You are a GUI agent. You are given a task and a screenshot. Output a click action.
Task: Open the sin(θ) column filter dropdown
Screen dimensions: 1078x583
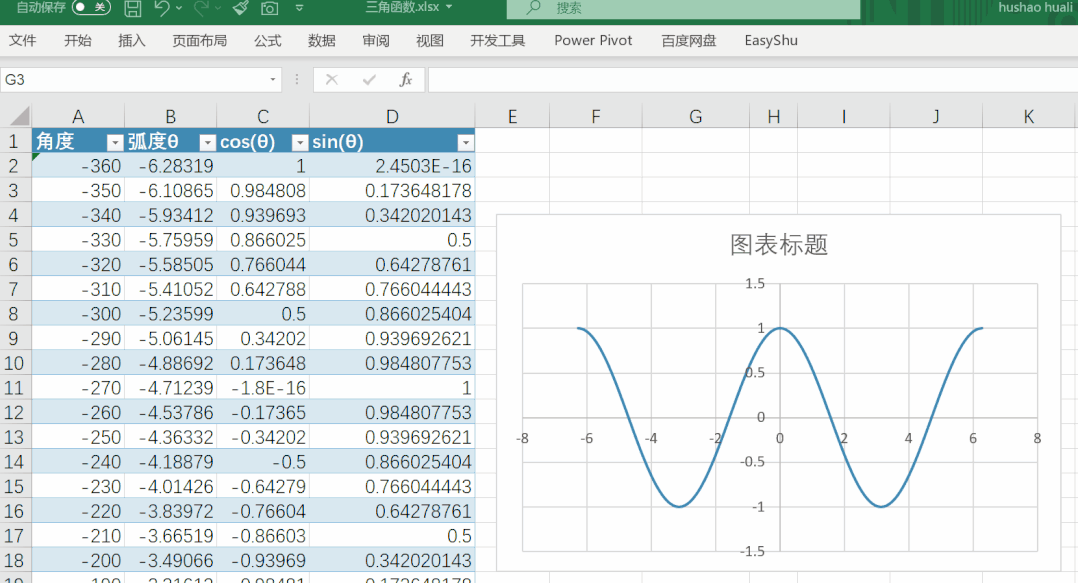(x=465, y=142)
